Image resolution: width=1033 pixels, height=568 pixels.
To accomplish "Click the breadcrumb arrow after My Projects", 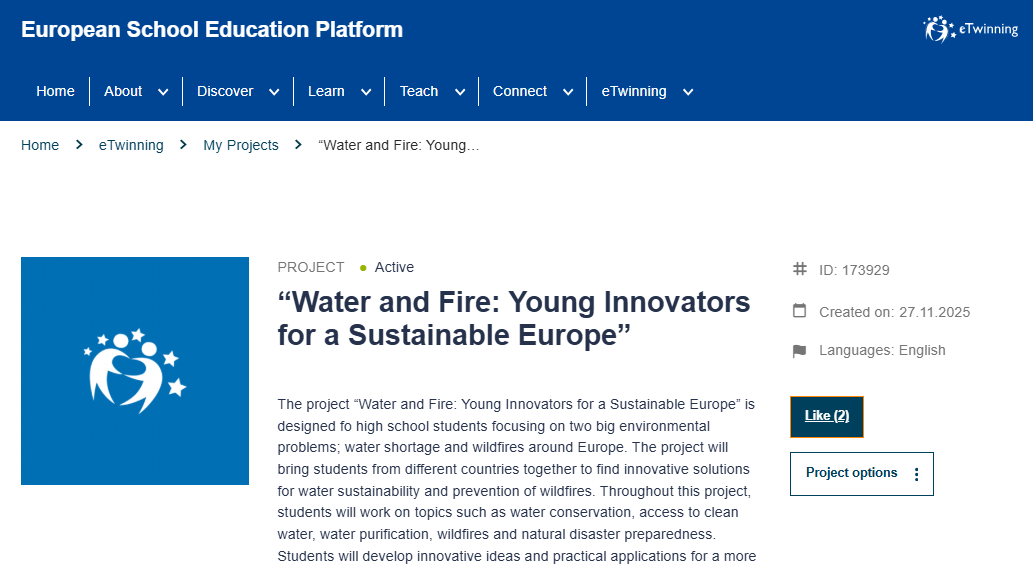I will pyautogui.click(x=298, y=145).
